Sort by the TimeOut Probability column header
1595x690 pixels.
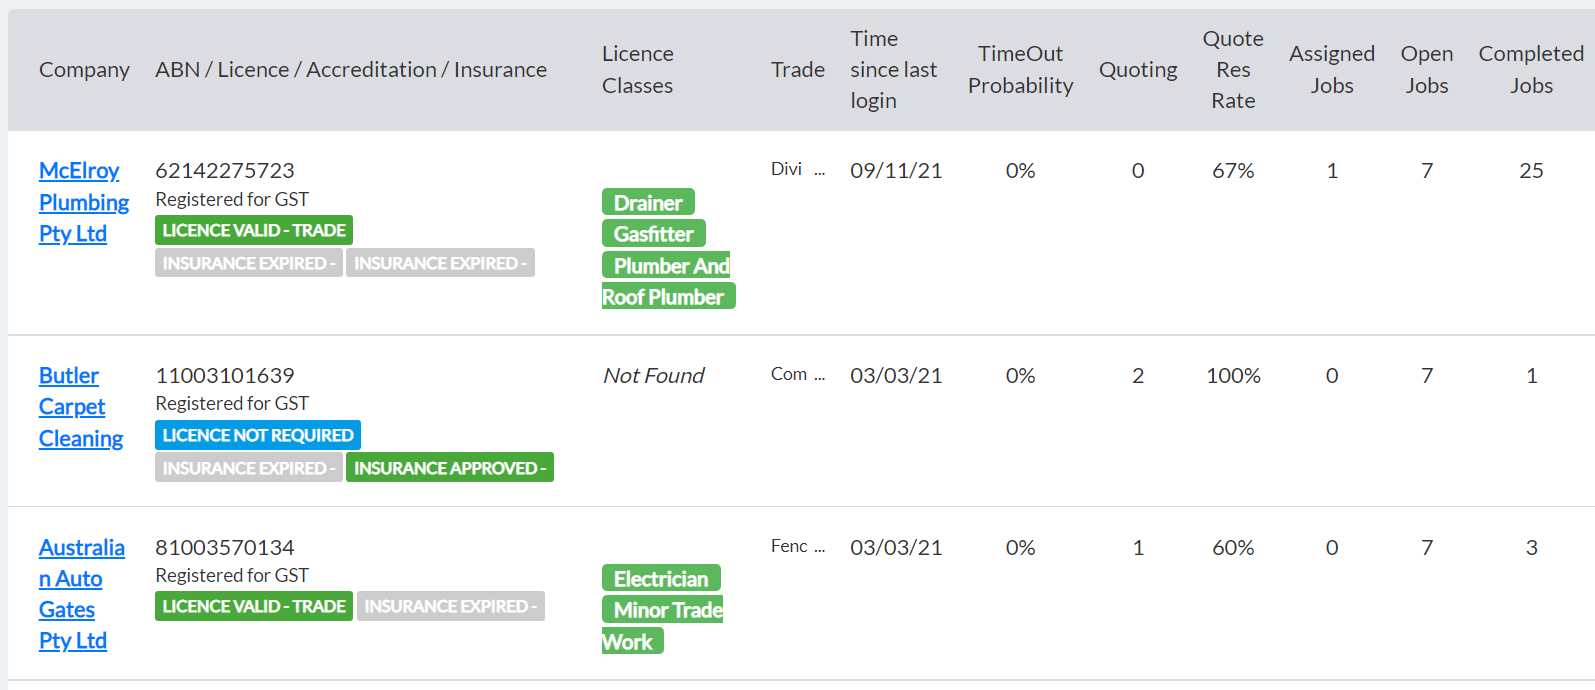1020,69
